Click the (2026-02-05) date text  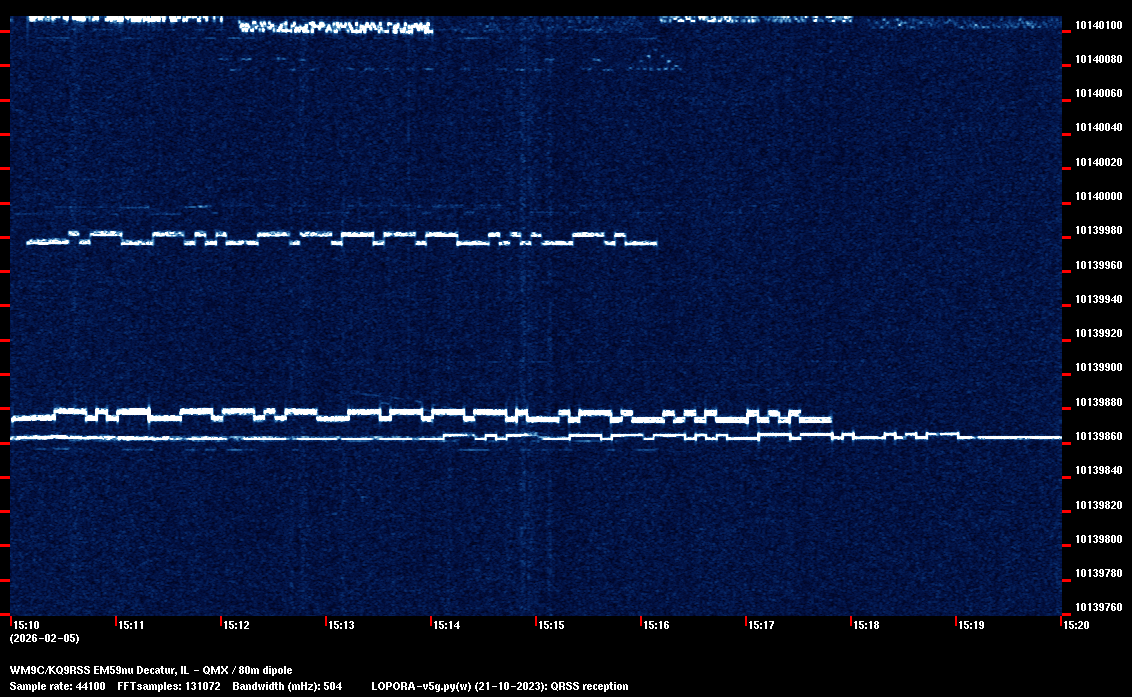click(x=44, y=638)
